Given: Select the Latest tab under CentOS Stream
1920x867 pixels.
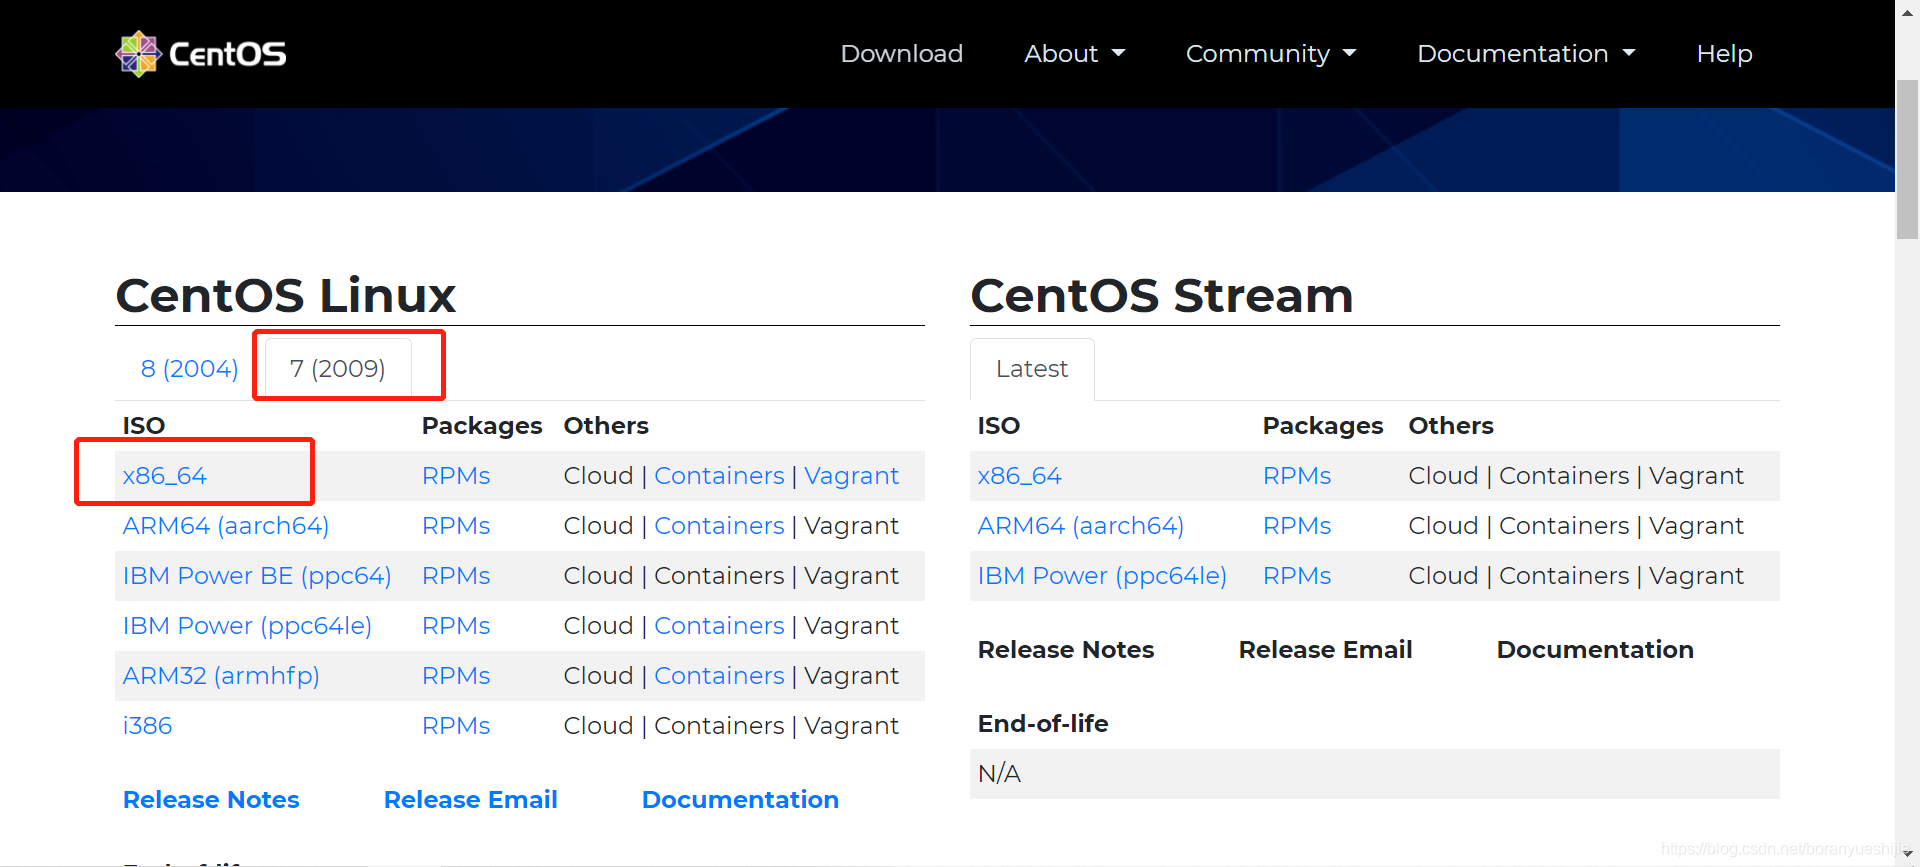Looking at the screenshot, I should (x=1031, y=369).
